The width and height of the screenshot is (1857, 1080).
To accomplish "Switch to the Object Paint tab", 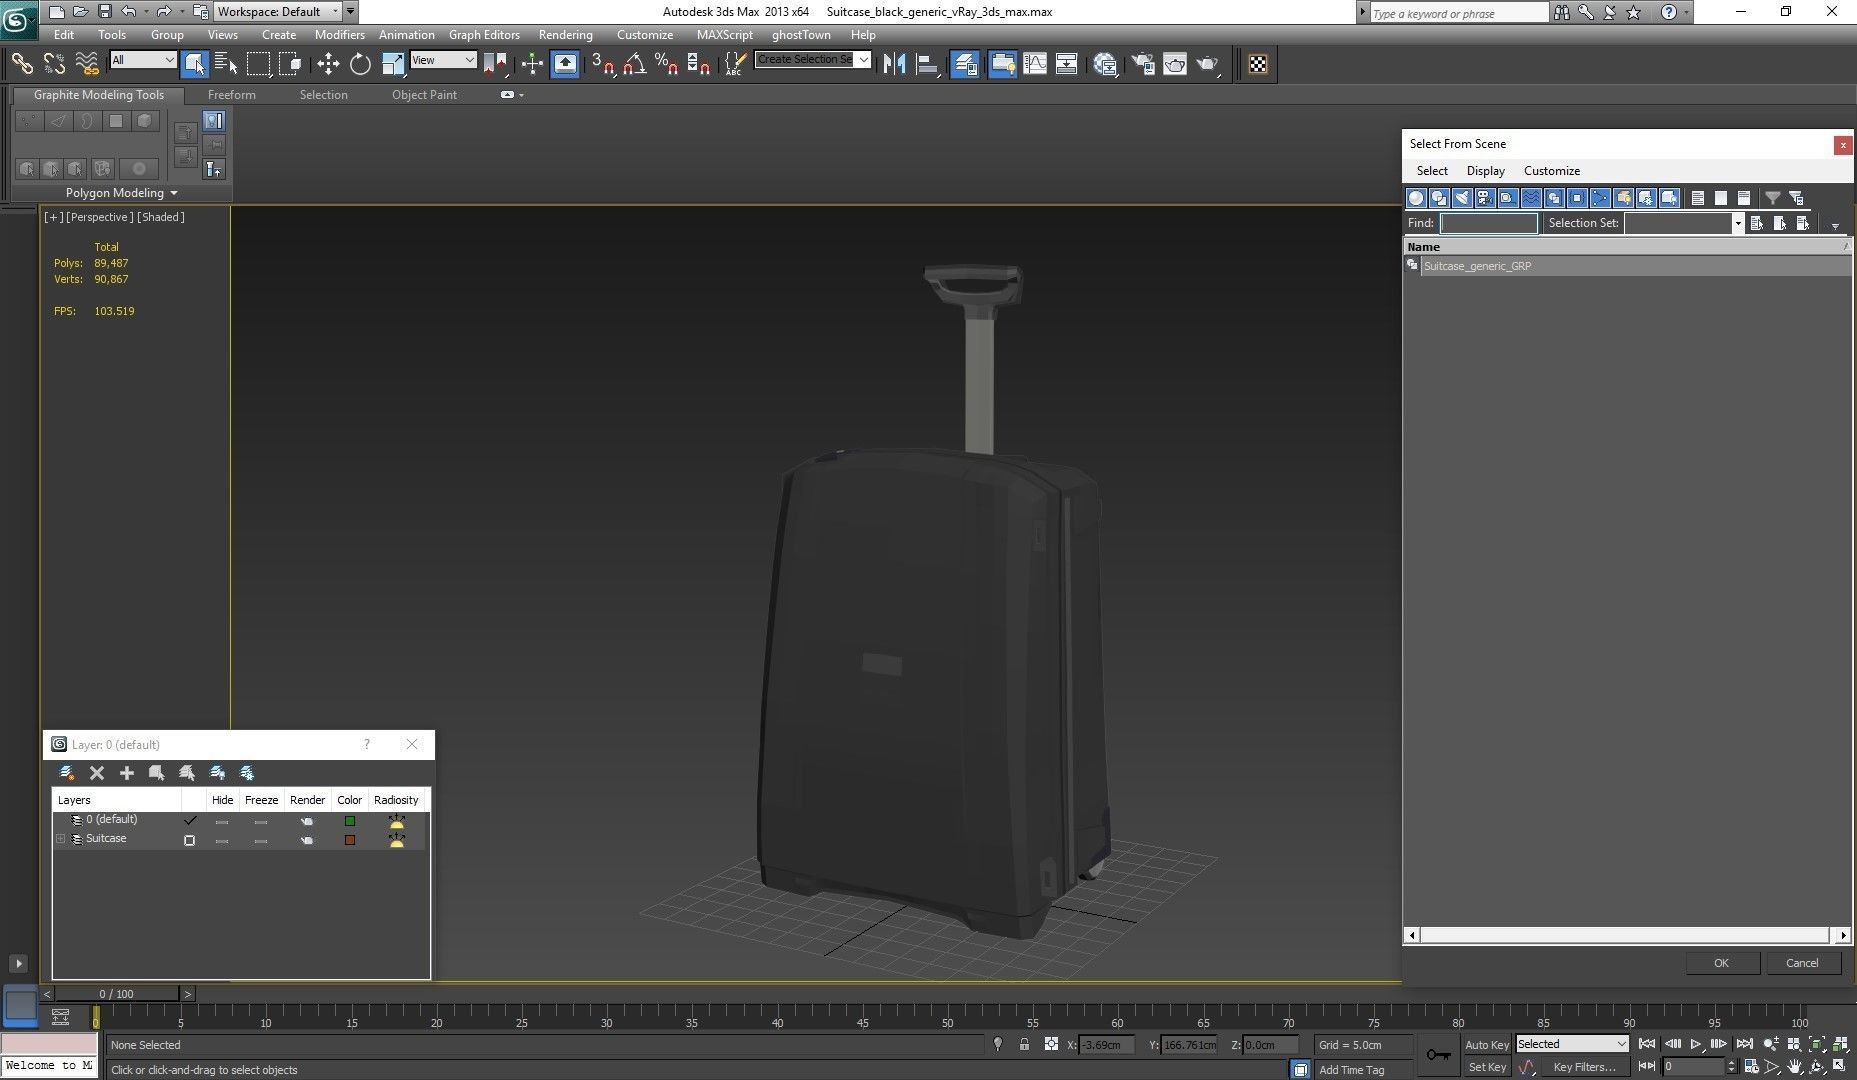I will [424, 95].
